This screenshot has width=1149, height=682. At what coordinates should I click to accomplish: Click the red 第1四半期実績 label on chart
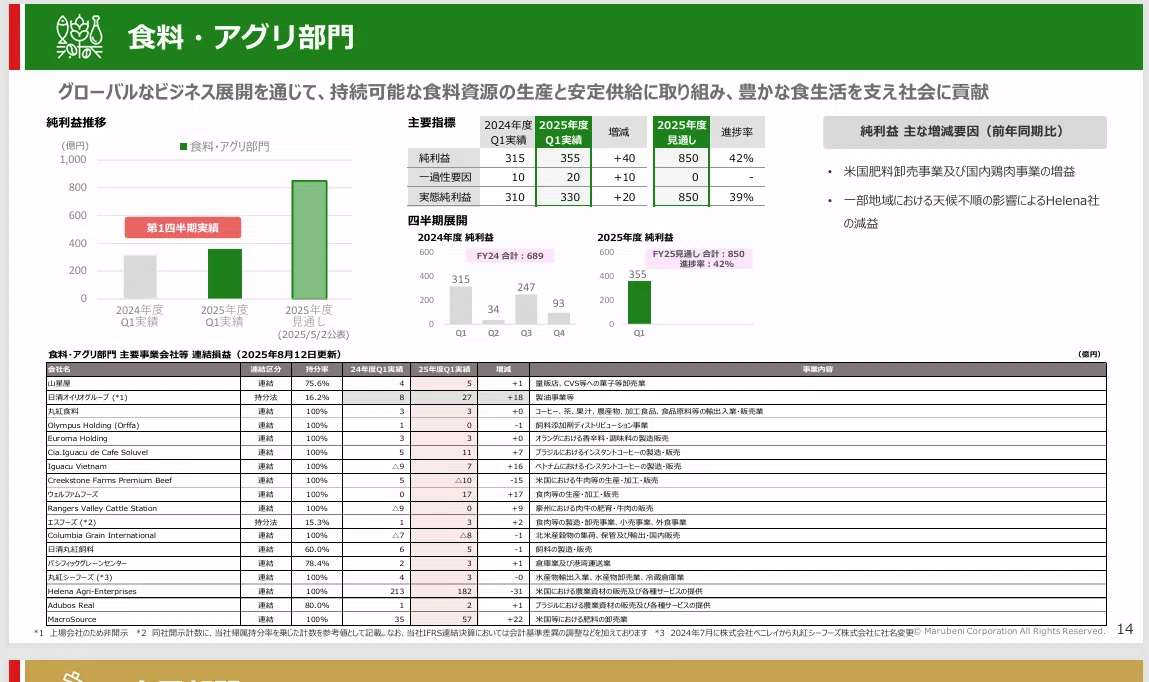coord(182,228)
